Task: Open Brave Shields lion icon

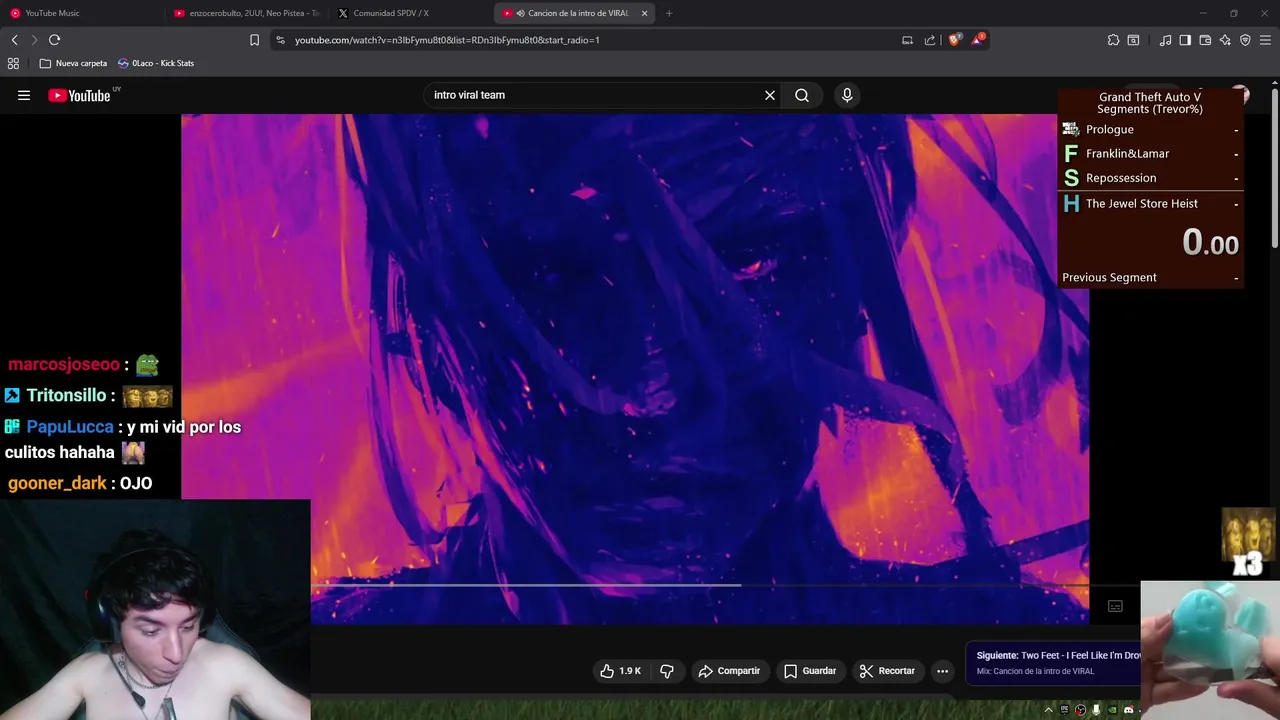Action: pos(955,40)
